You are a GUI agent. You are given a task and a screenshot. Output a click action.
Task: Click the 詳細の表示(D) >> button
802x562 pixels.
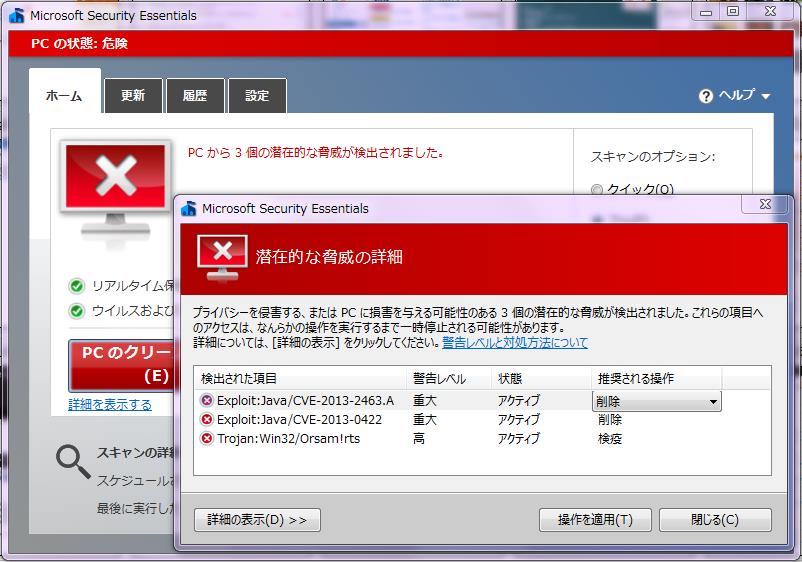[x=257, y=520]
